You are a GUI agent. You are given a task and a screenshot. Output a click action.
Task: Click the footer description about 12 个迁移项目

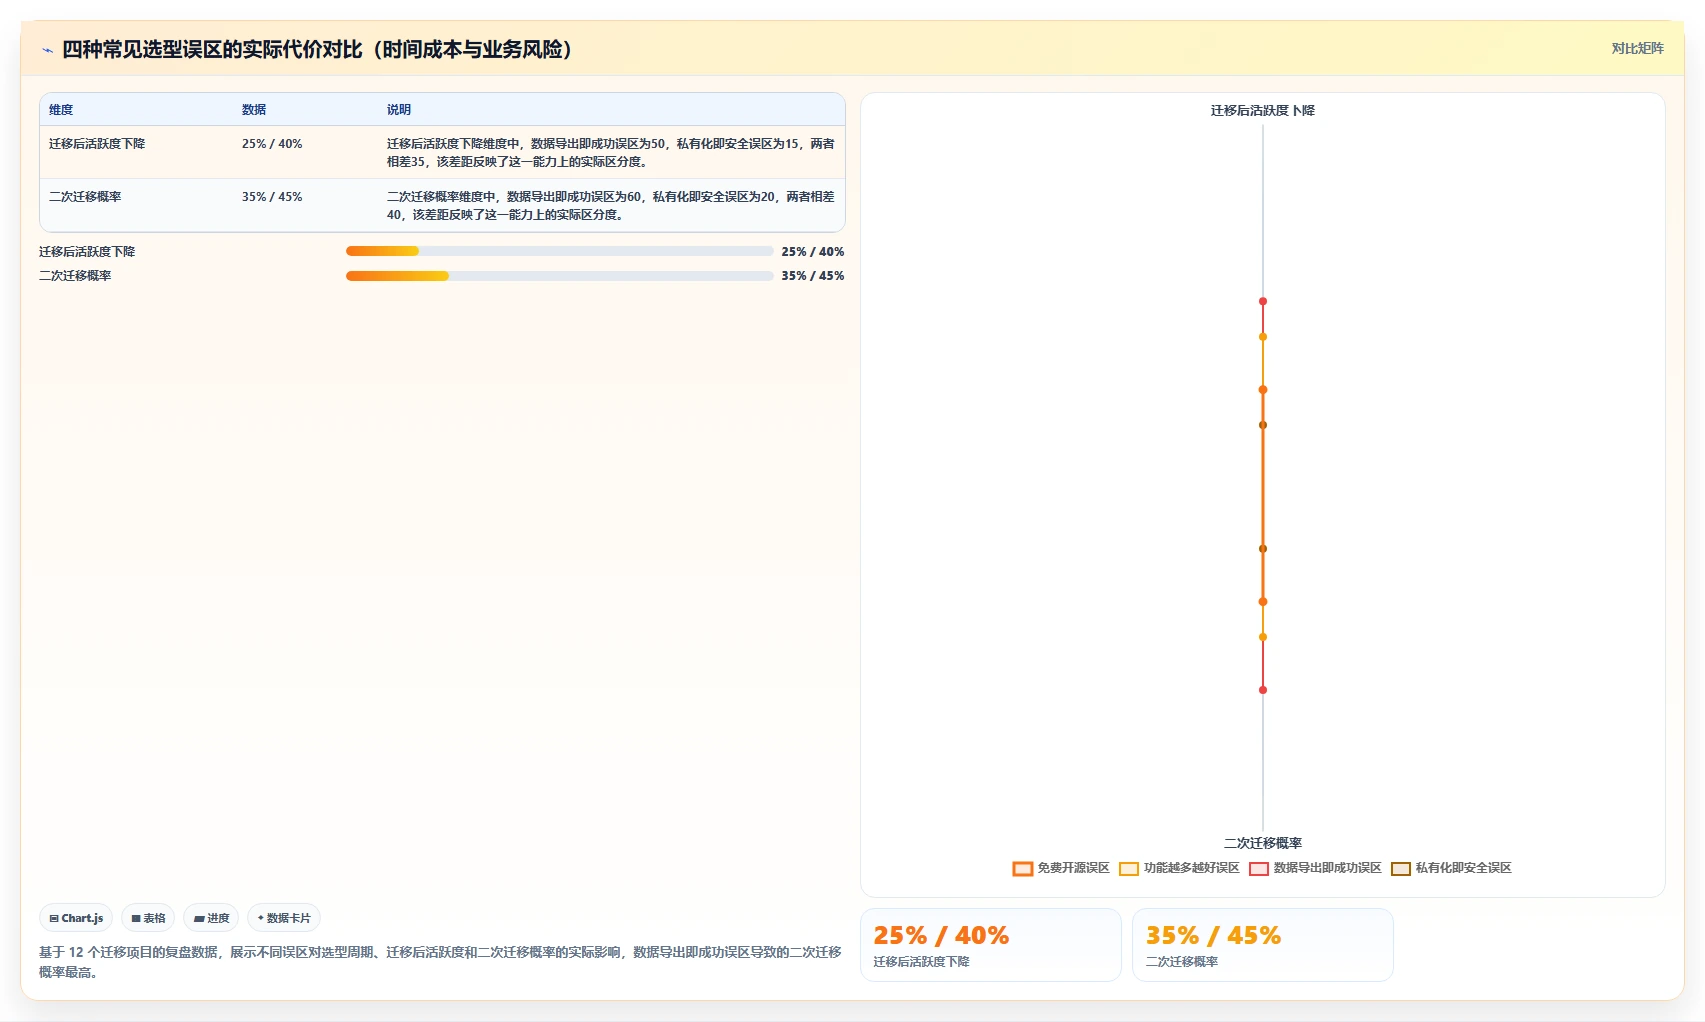pos(440,962)
